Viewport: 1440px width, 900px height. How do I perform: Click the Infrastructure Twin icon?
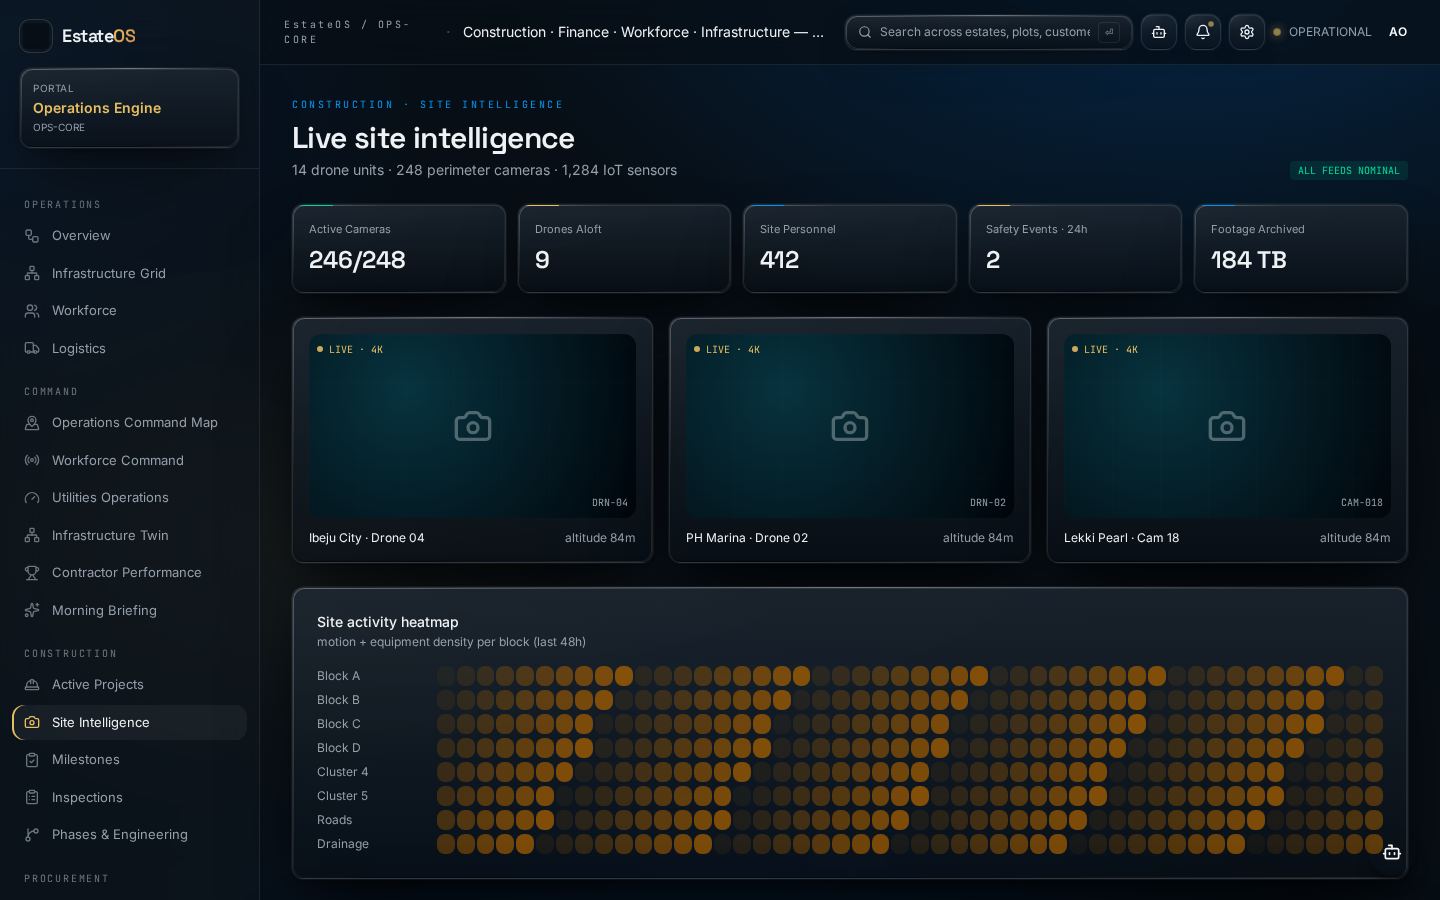[x=32, y=535]
